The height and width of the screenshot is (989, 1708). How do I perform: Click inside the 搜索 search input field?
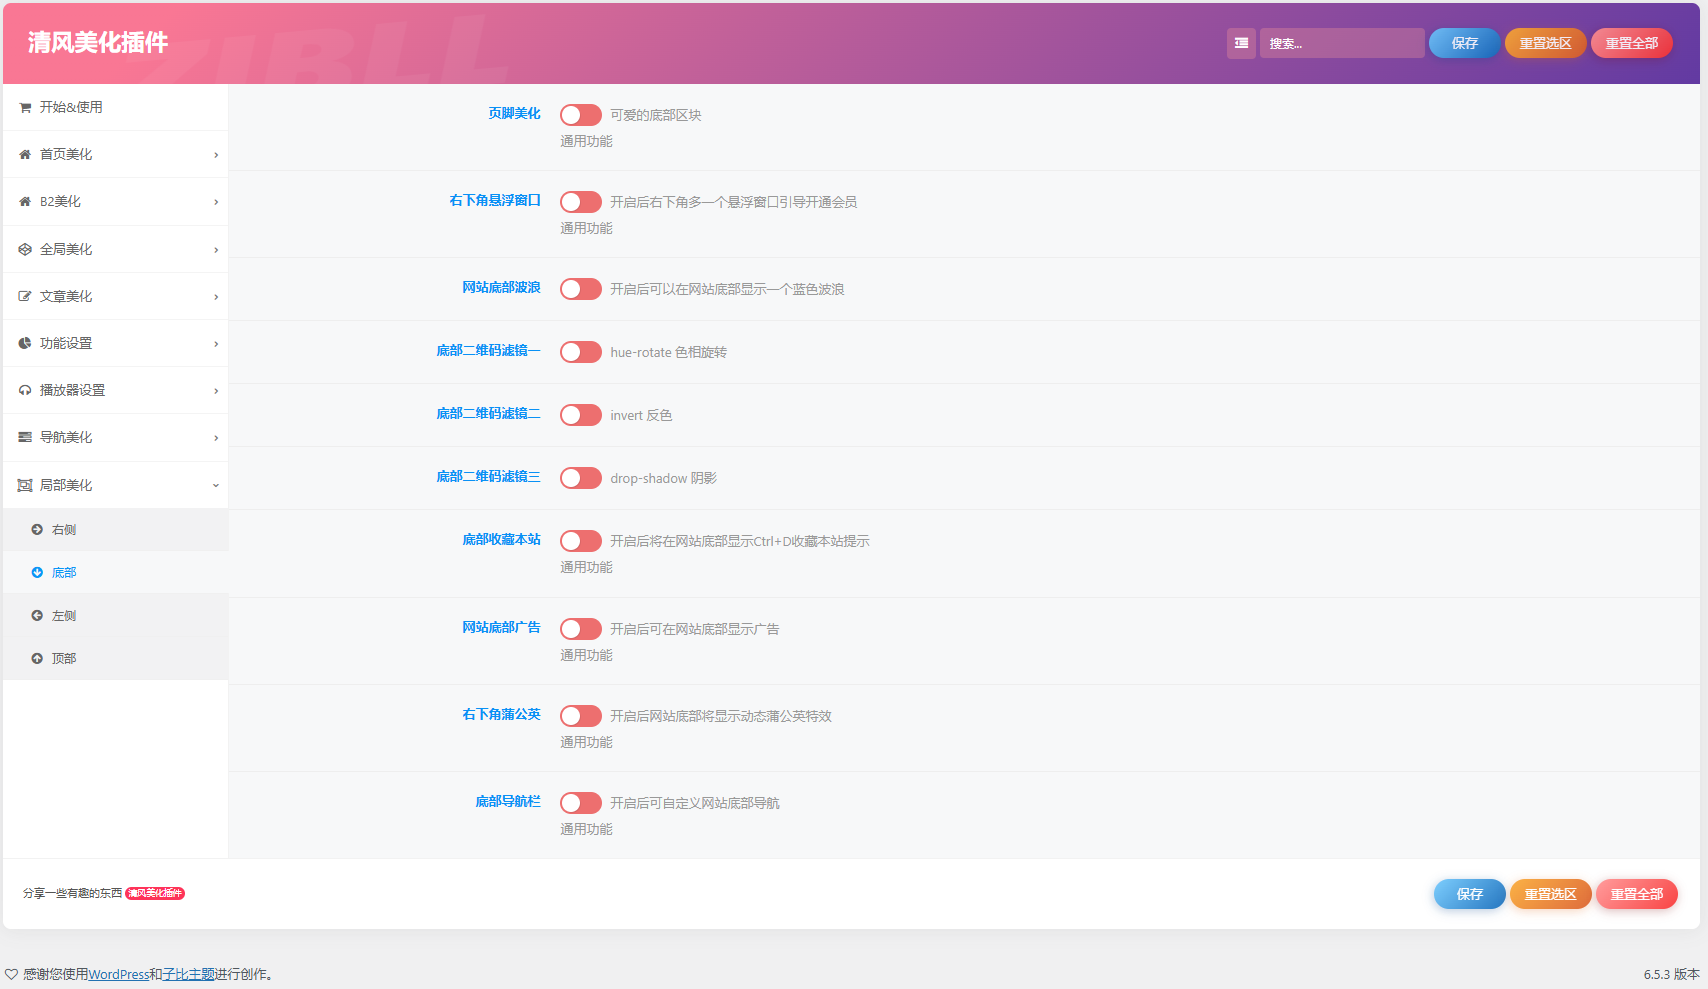[x=1341, y=43]
